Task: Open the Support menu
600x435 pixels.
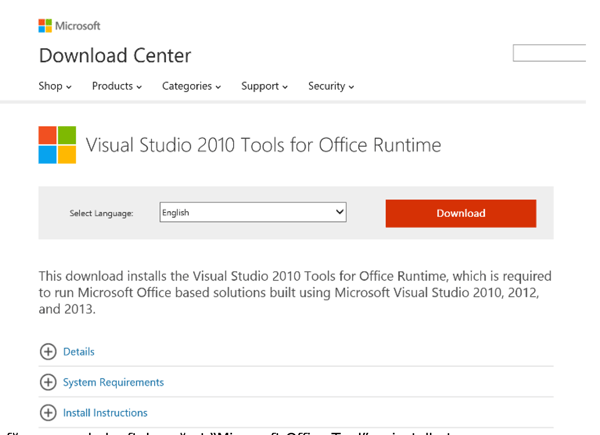Action: coord(264,86)
